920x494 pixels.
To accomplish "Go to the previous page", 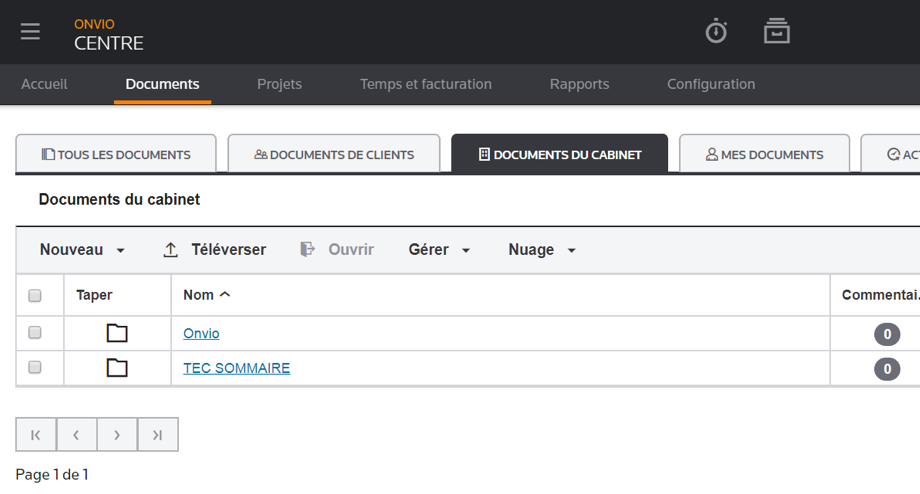I will coord(76,435).
